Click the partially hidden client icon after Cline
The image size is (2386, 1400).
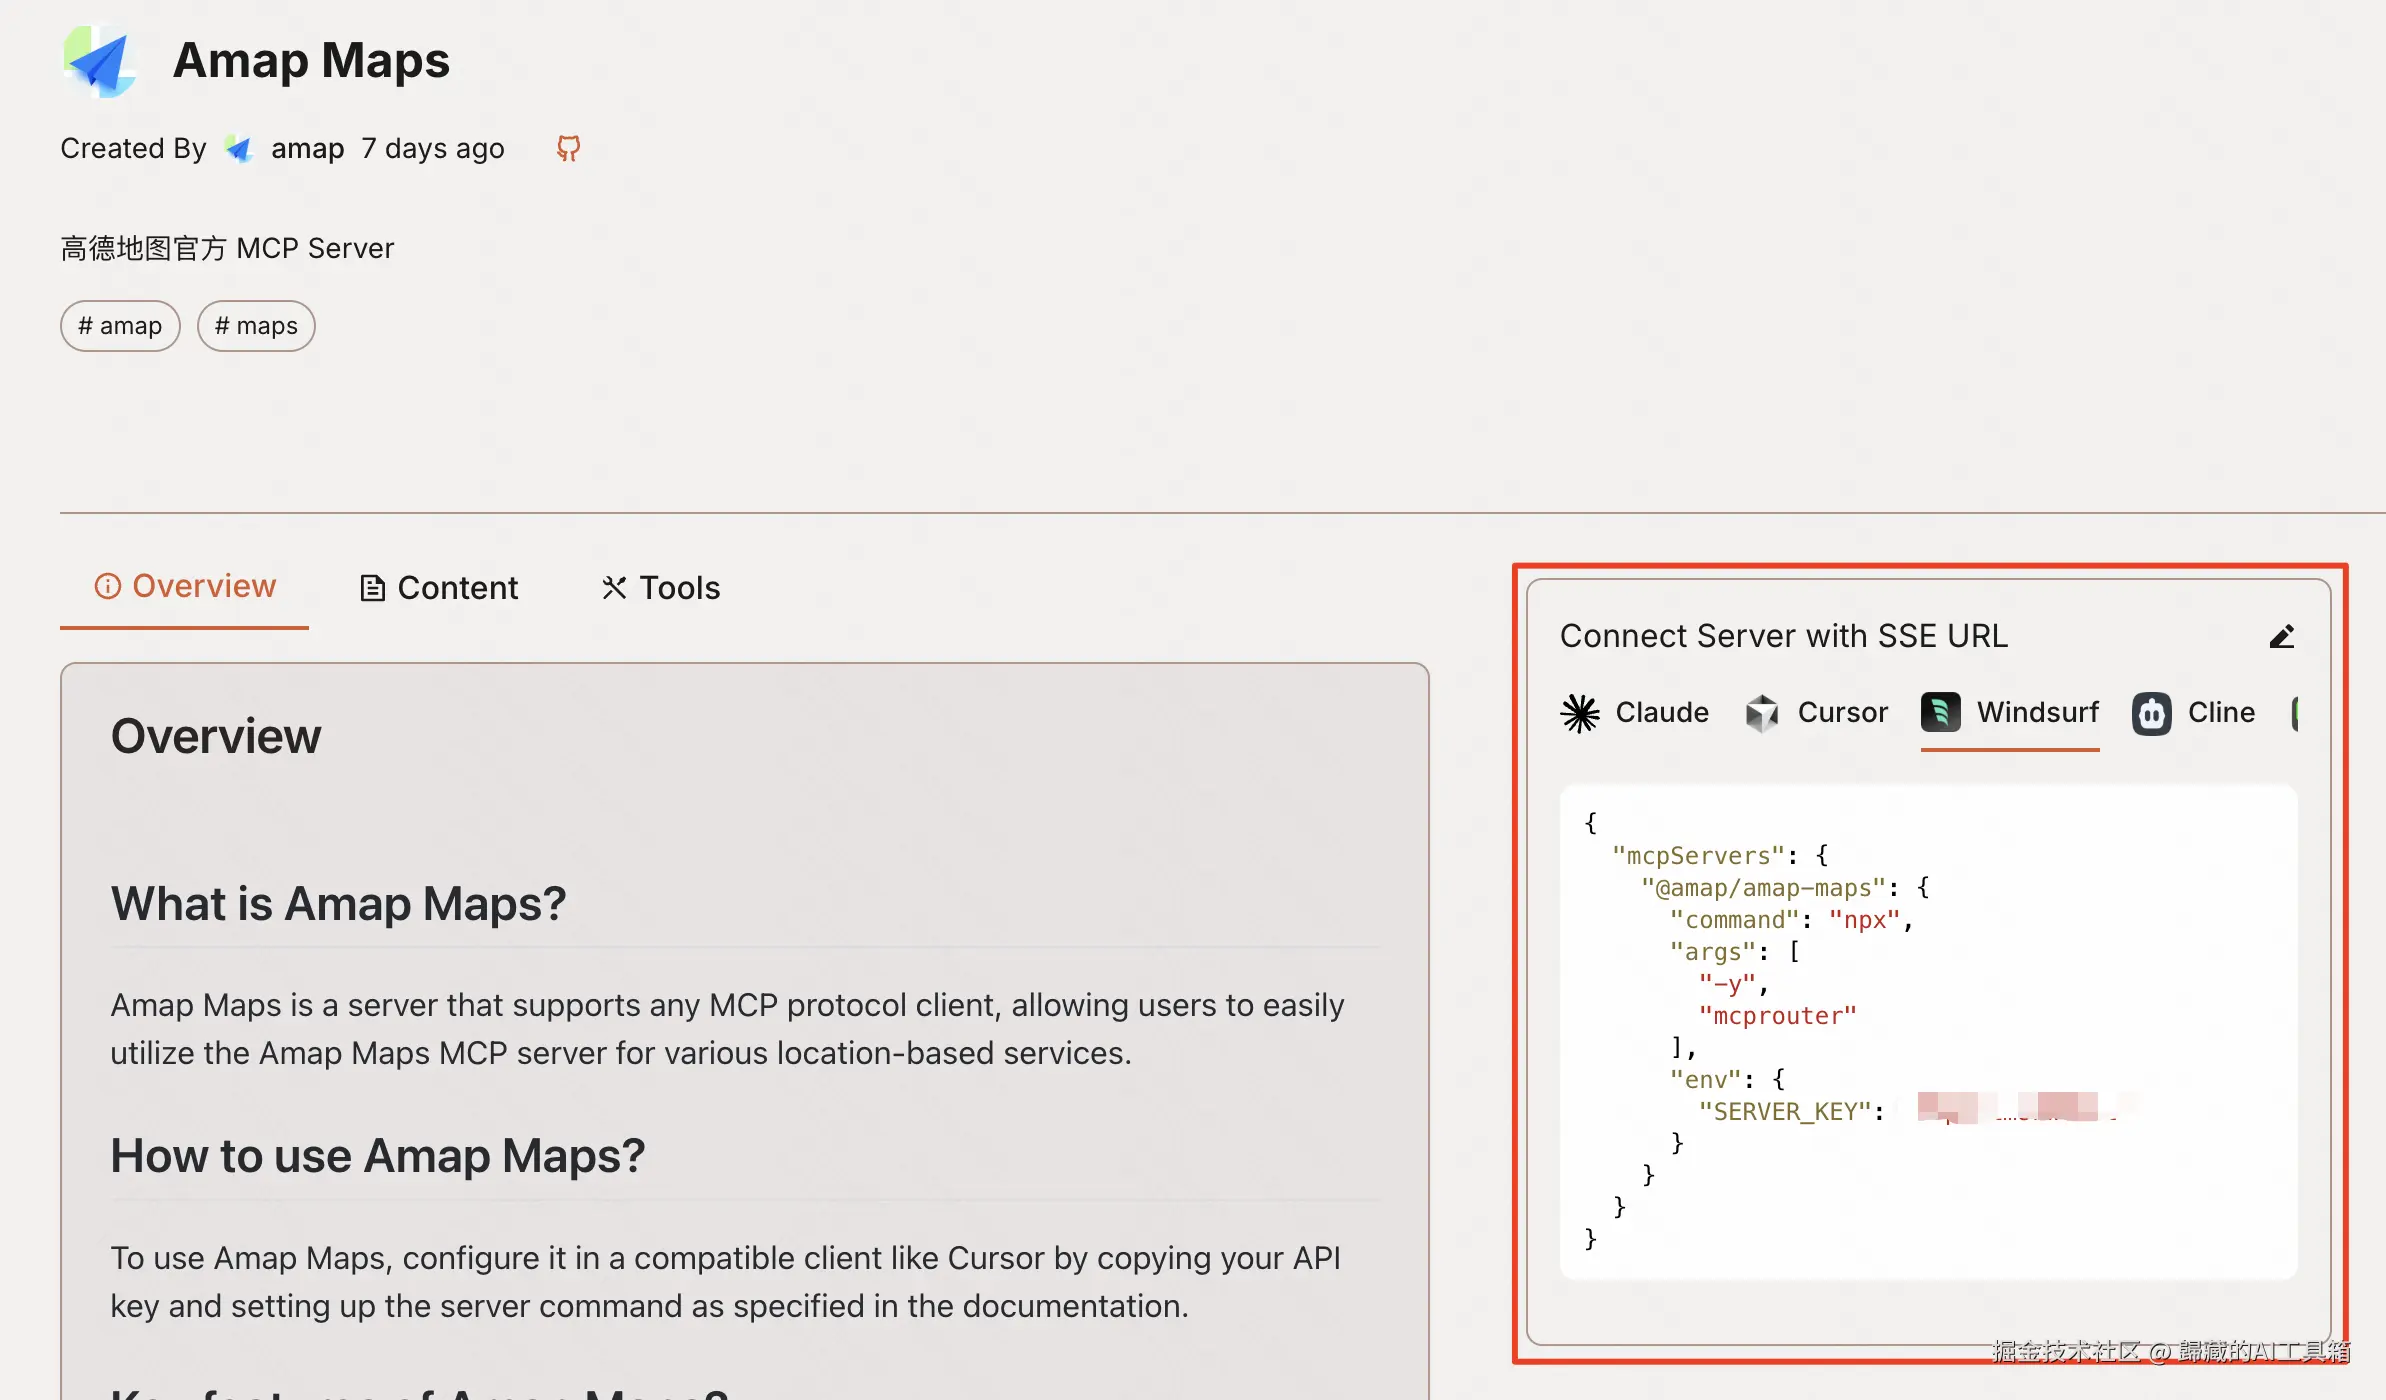2294,713
